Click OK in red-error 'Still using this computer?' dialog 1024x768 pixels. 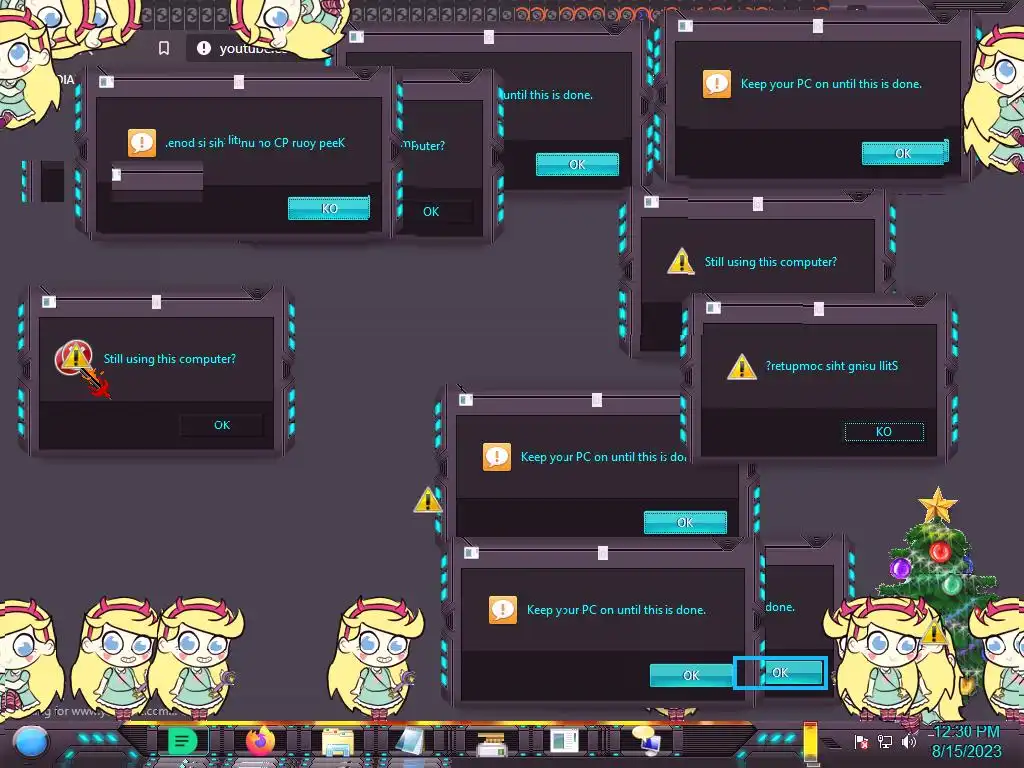click(222, 425)
